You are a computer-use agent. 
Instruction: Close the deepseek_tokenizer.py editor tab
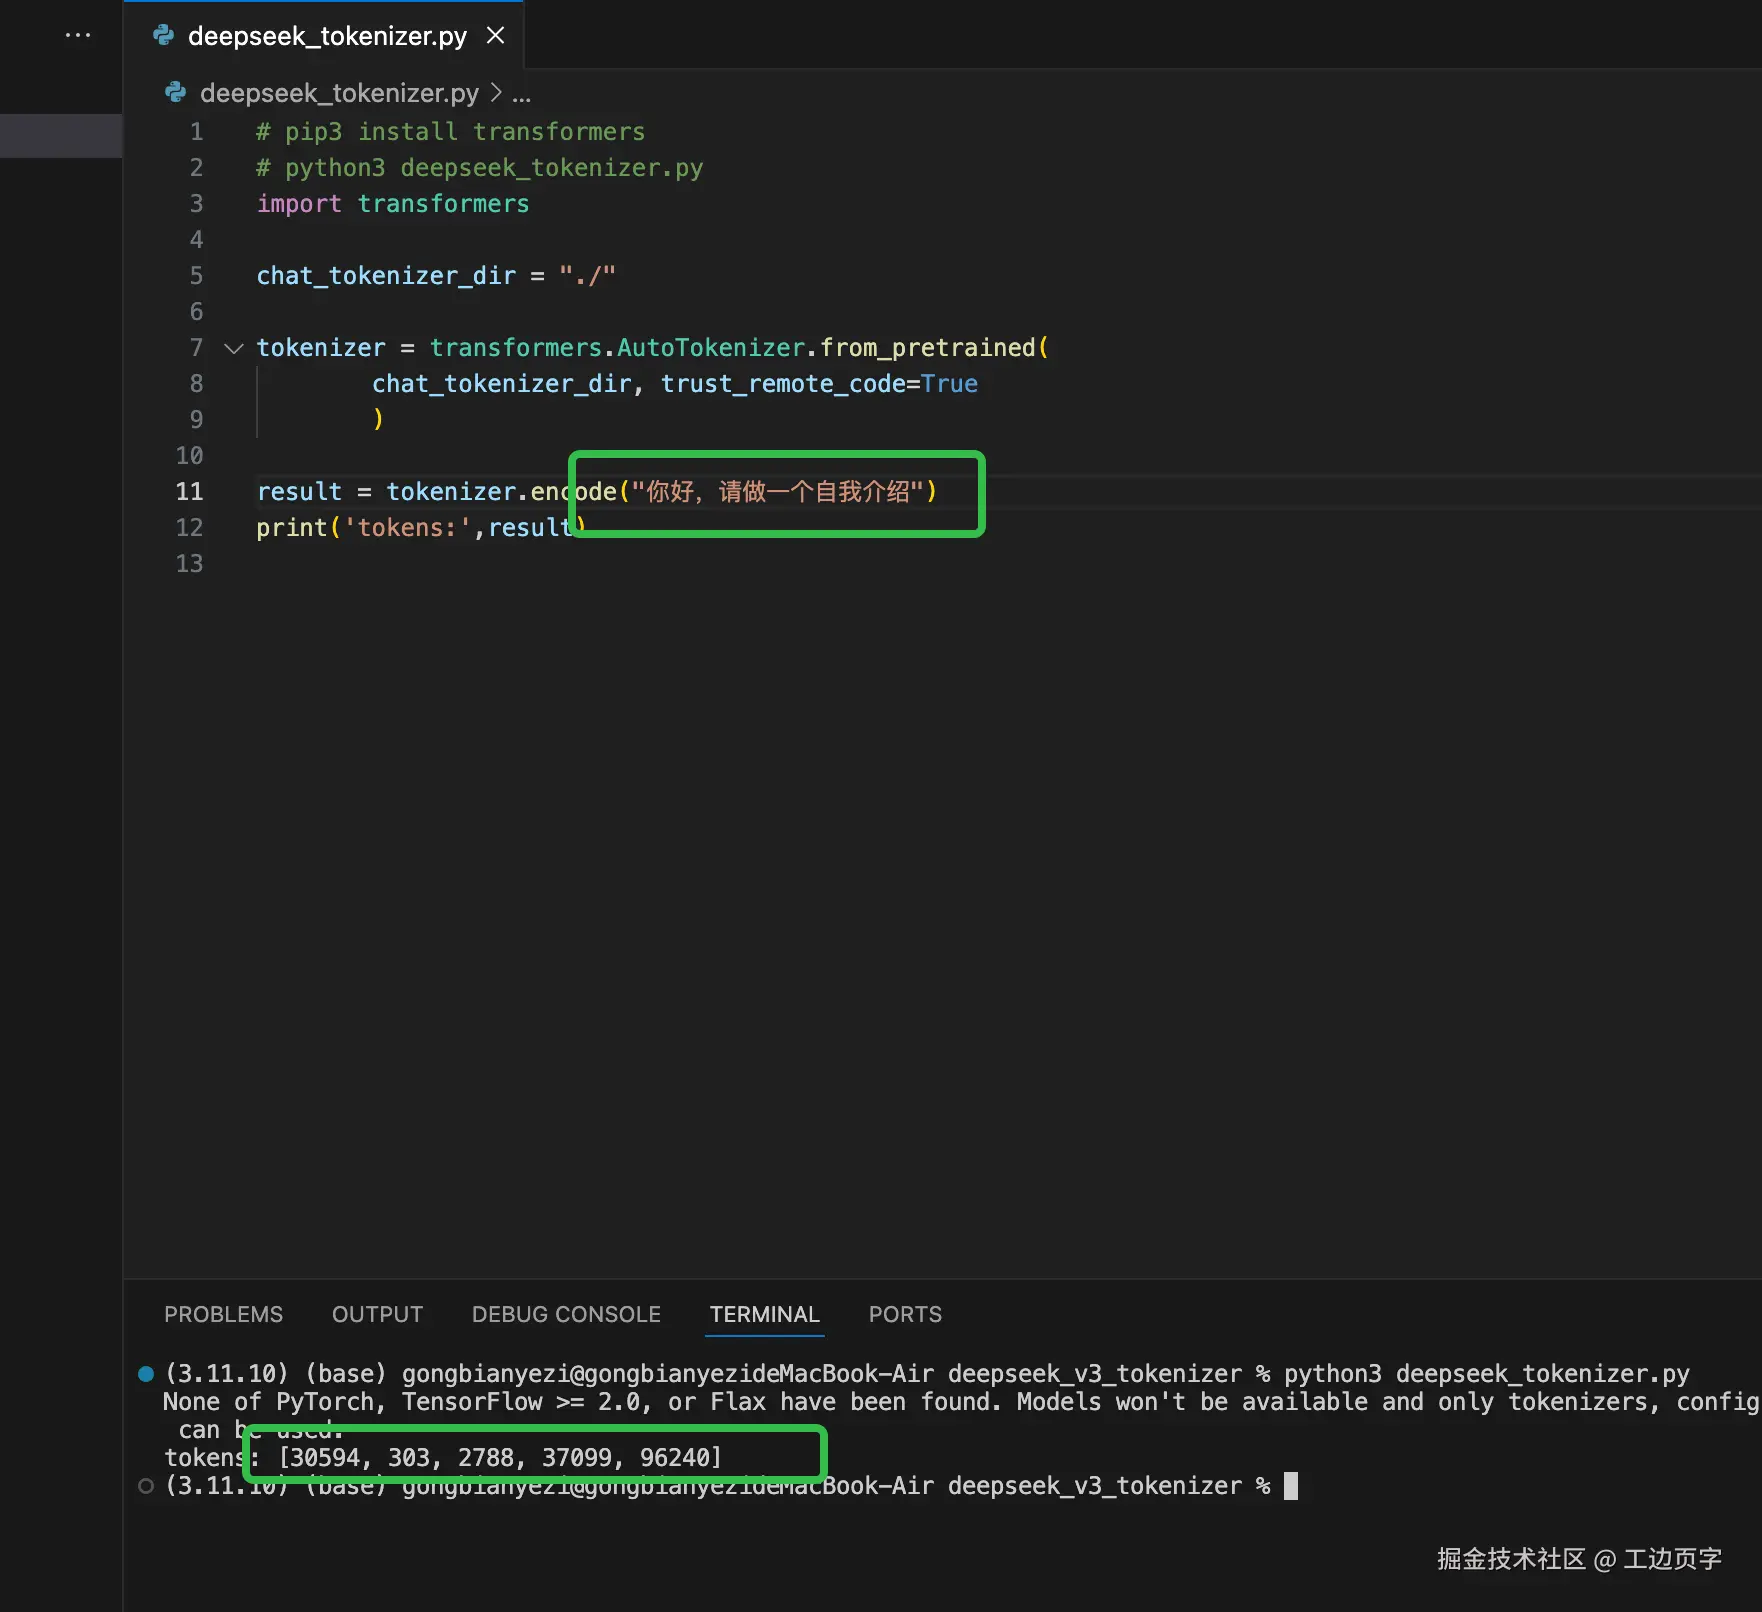[495, 36]
